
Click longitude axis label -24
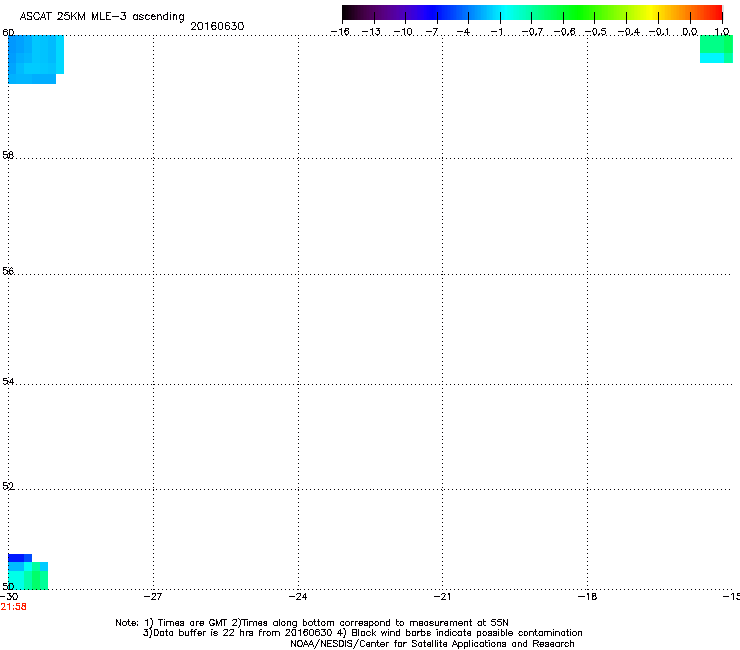tap(298, 597)
